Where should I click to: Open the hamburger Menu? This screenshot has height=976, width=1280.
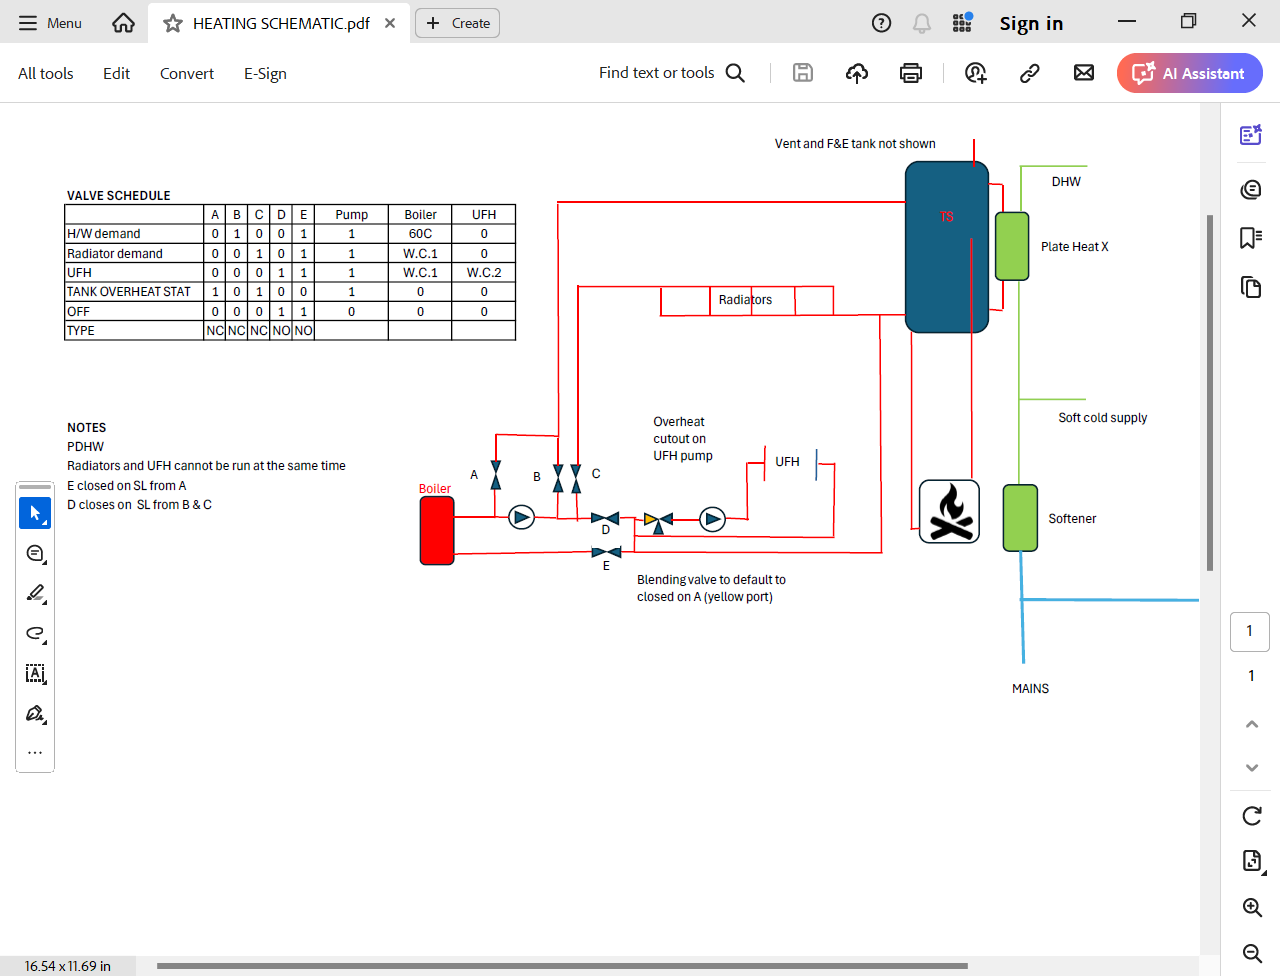coord(50,23)
